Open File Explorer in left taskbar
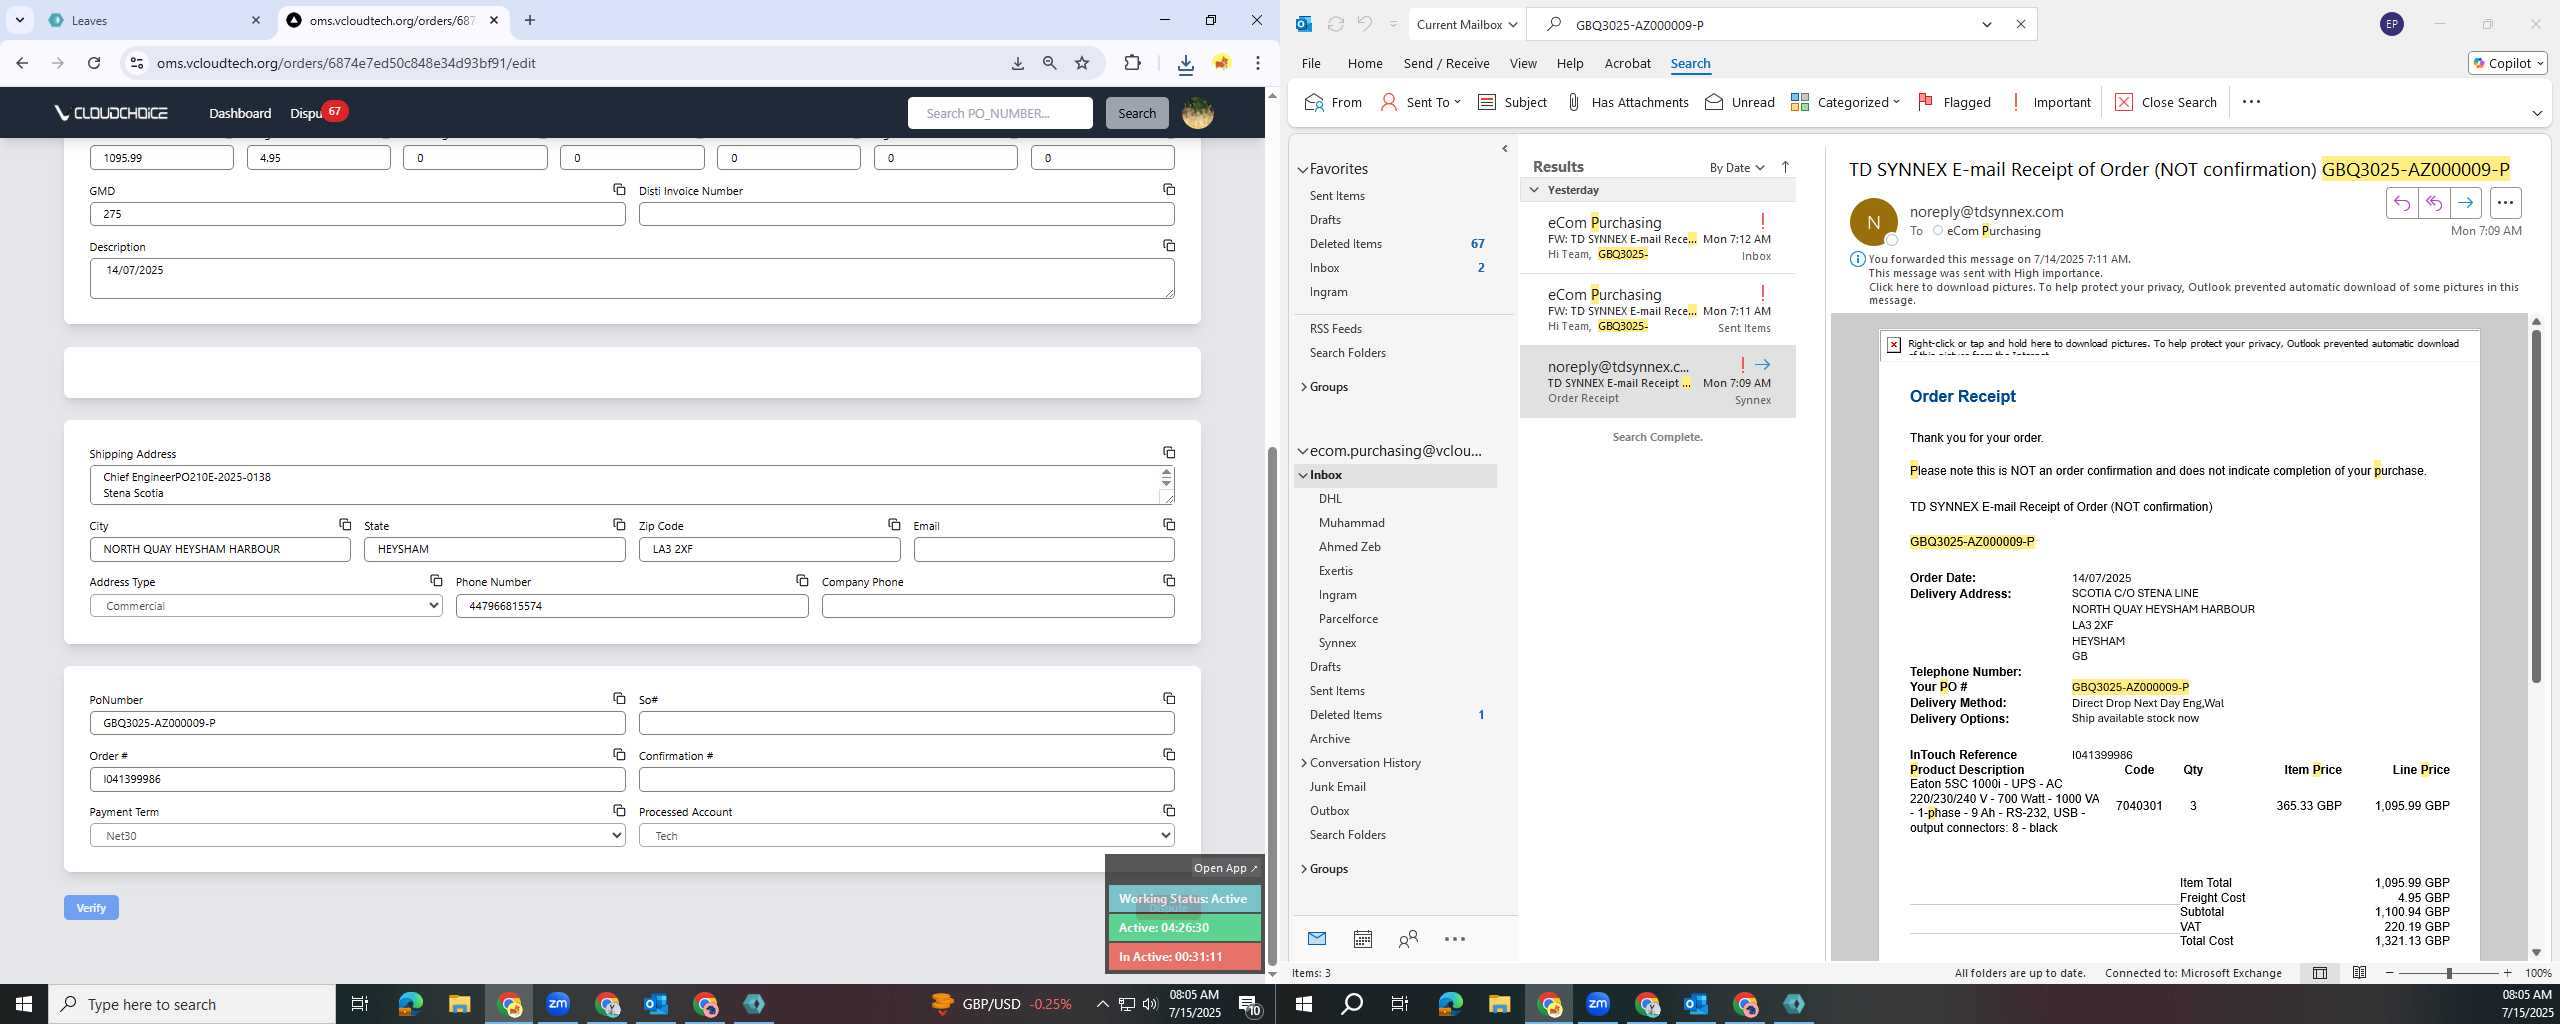Viewport: 2560px width, 1024px height. pos(459,1004)
